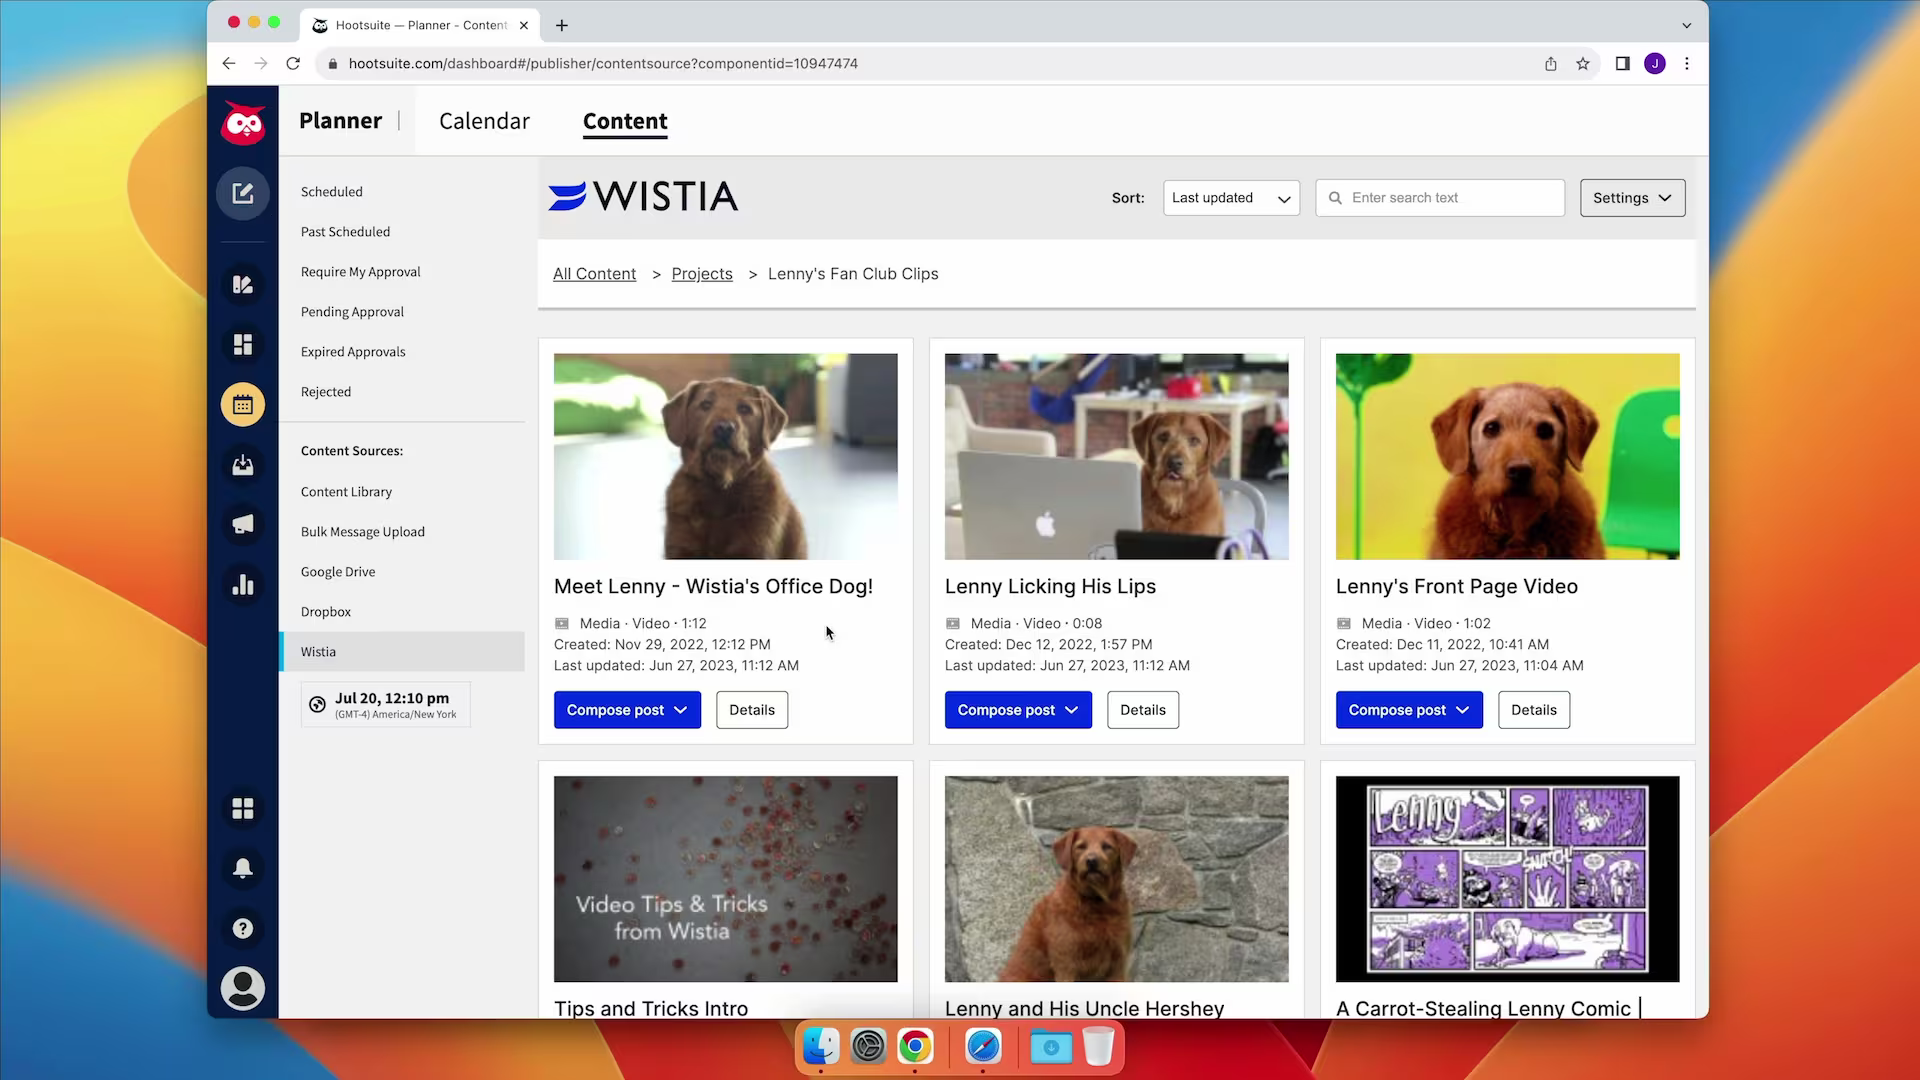This screenshot has height=1080, width=1920.
Task: Open the Chrome three-dot menu
Action: 1687,63
